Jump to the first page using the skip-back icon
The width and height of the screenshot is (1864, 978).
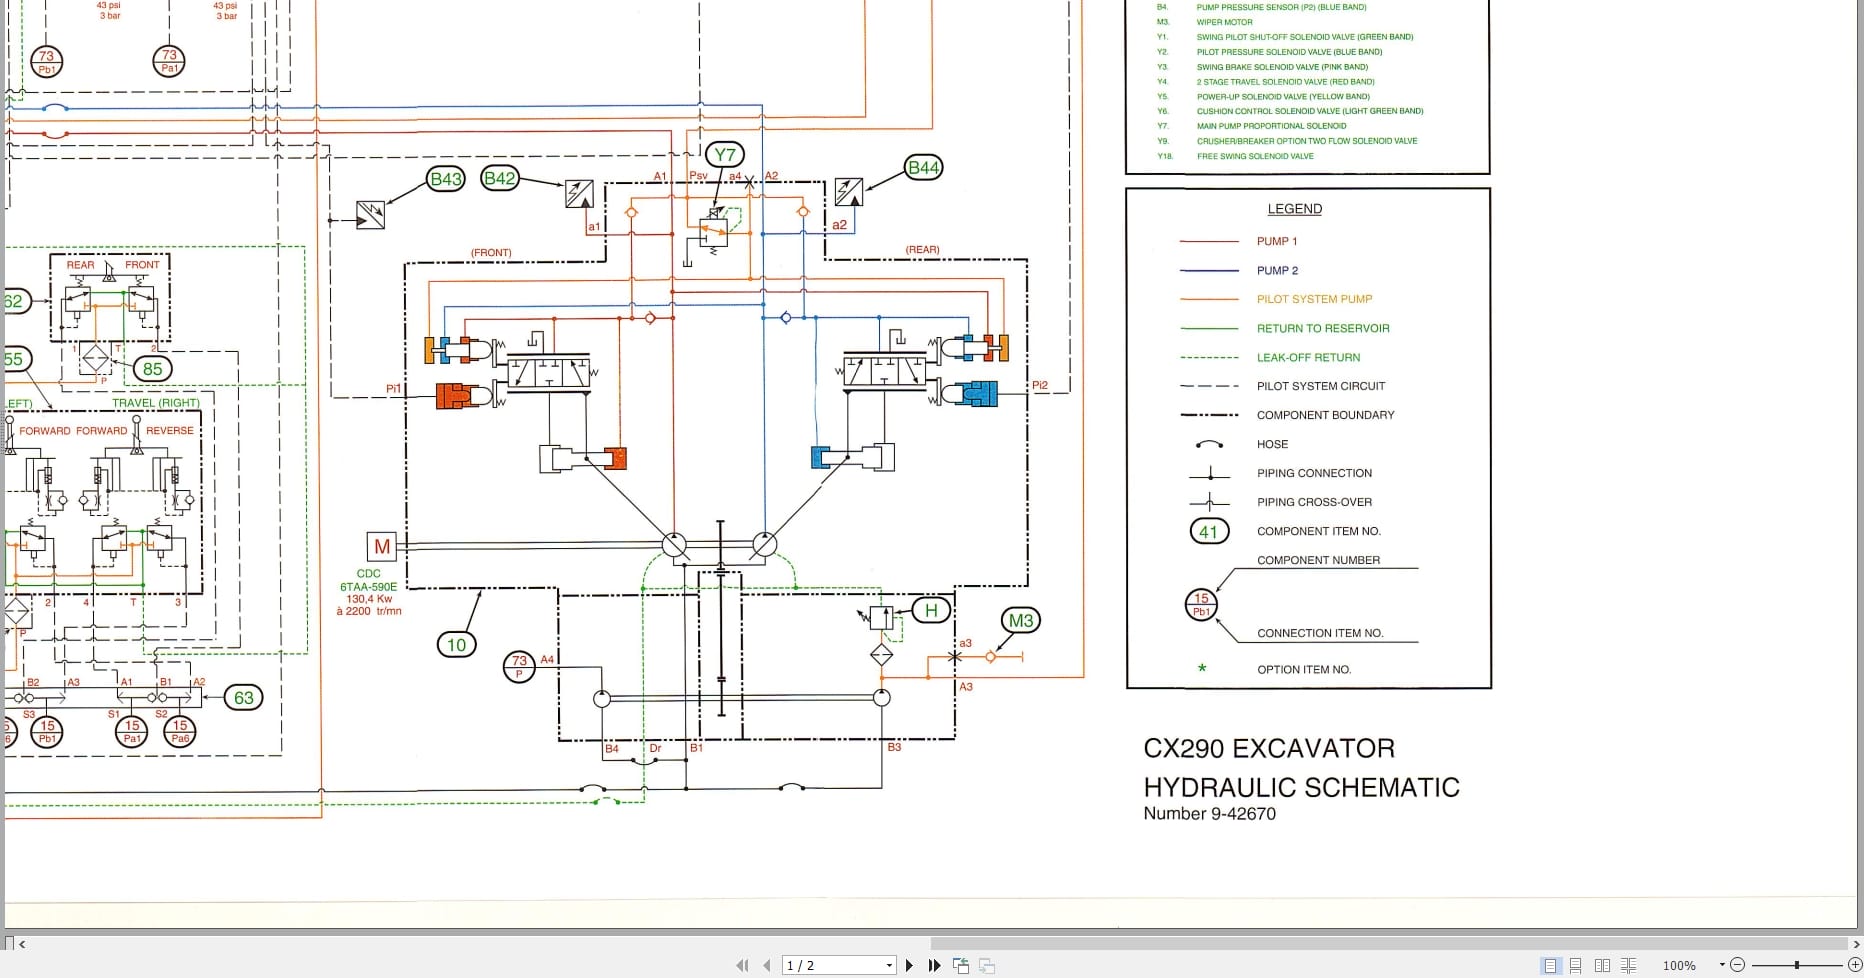[744, 965]
